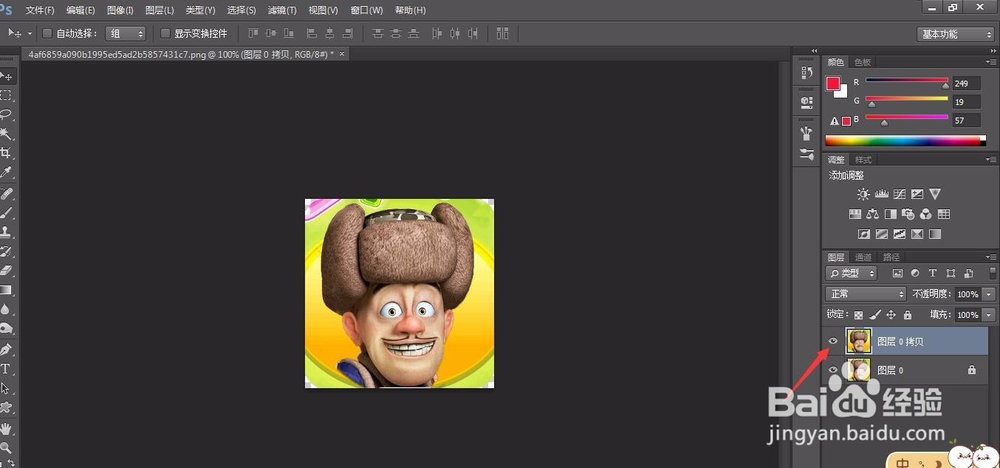Select the Rectangular Marquee tool
The width and height of the screenshot is (1000, 468).
click(x=6, y=96)
